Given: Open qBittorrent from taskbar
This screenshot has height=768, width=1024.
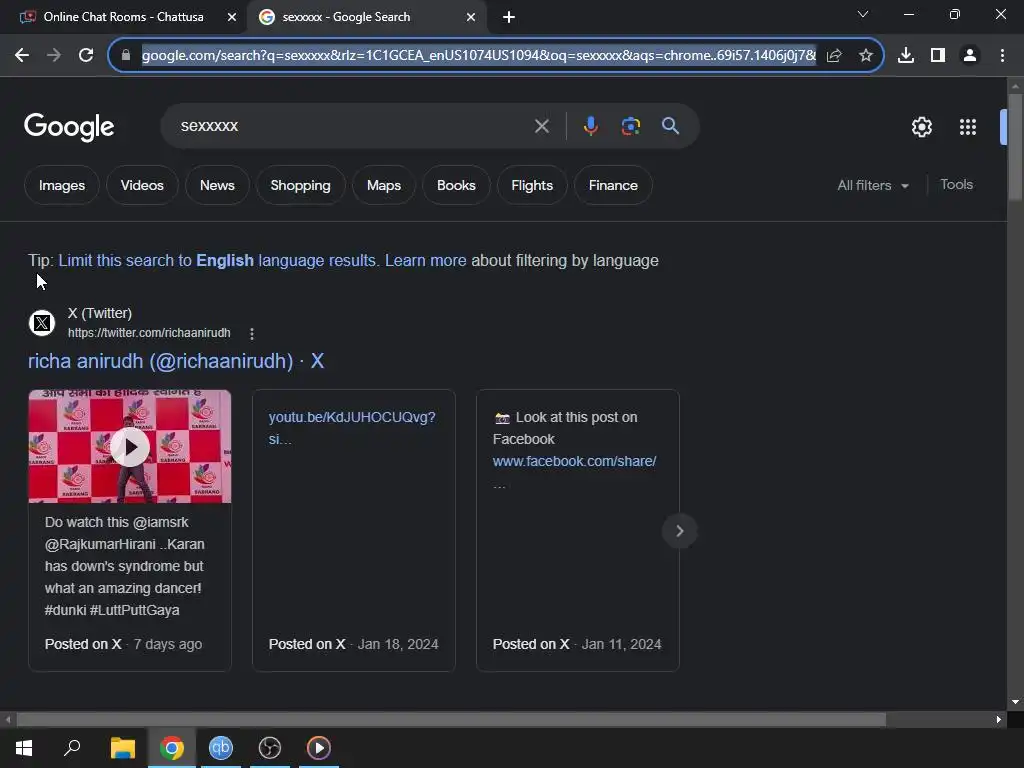Looking at the screenshot, I should coord(221,748).
